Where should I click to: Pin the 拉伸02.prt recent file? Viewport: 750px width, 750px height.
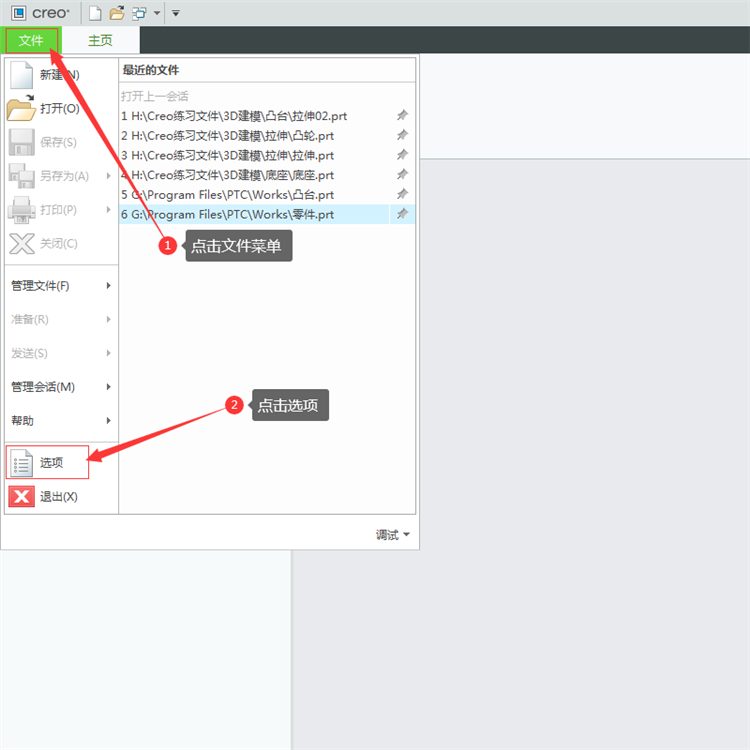tap(402, 115)
